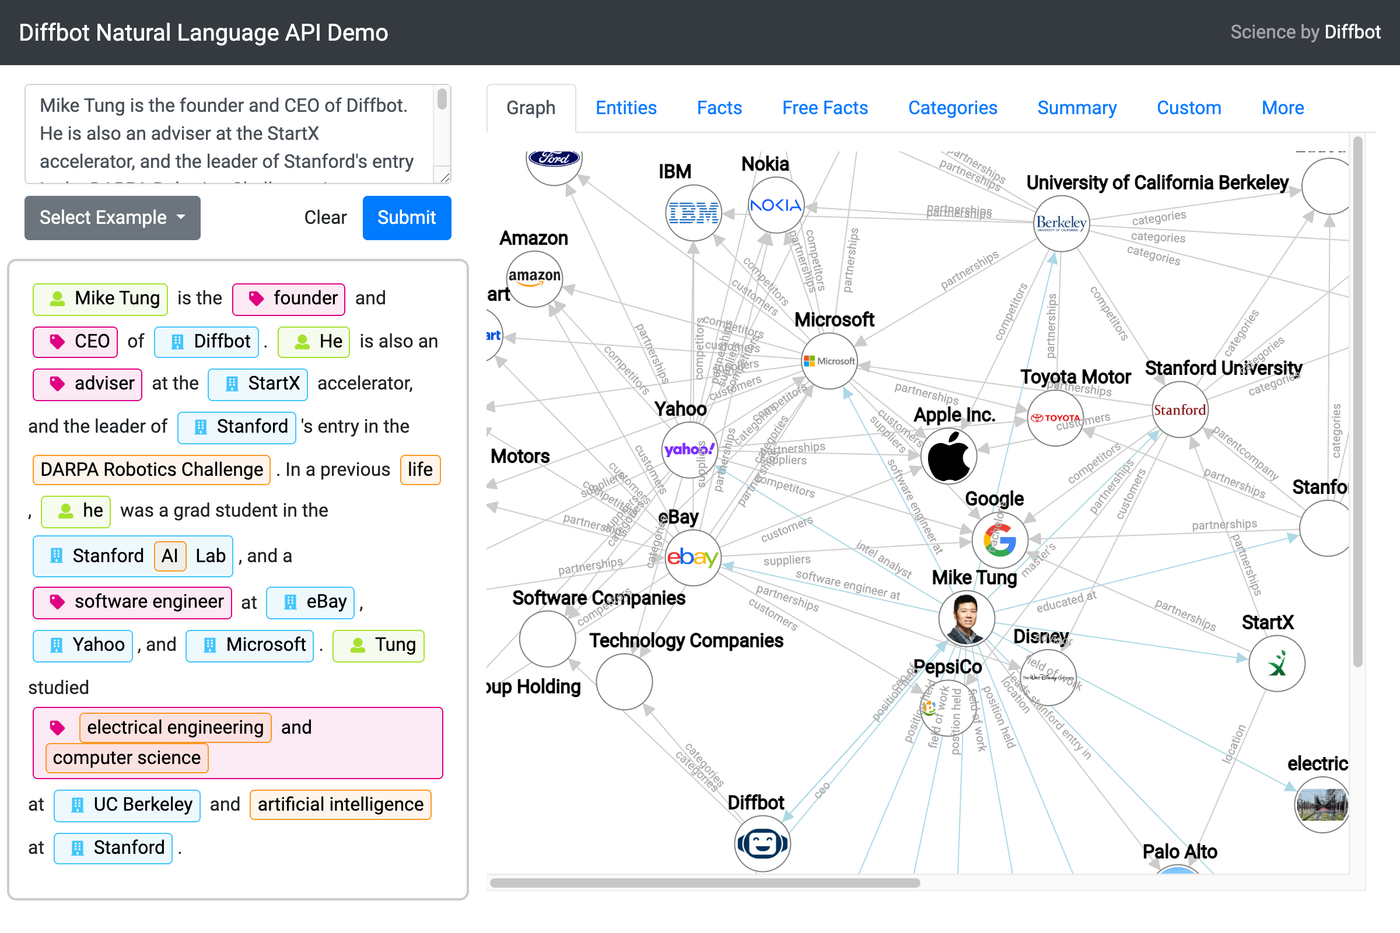Select the Mike Tung photo node
1400x933 pixels.
967,618
